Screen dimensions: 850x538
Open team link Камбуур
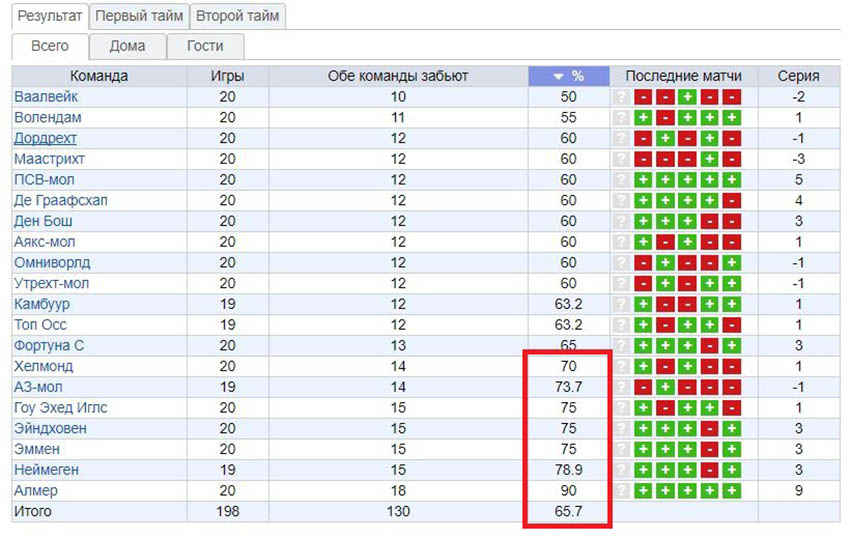pyautogui.click(x=42, y=304)
